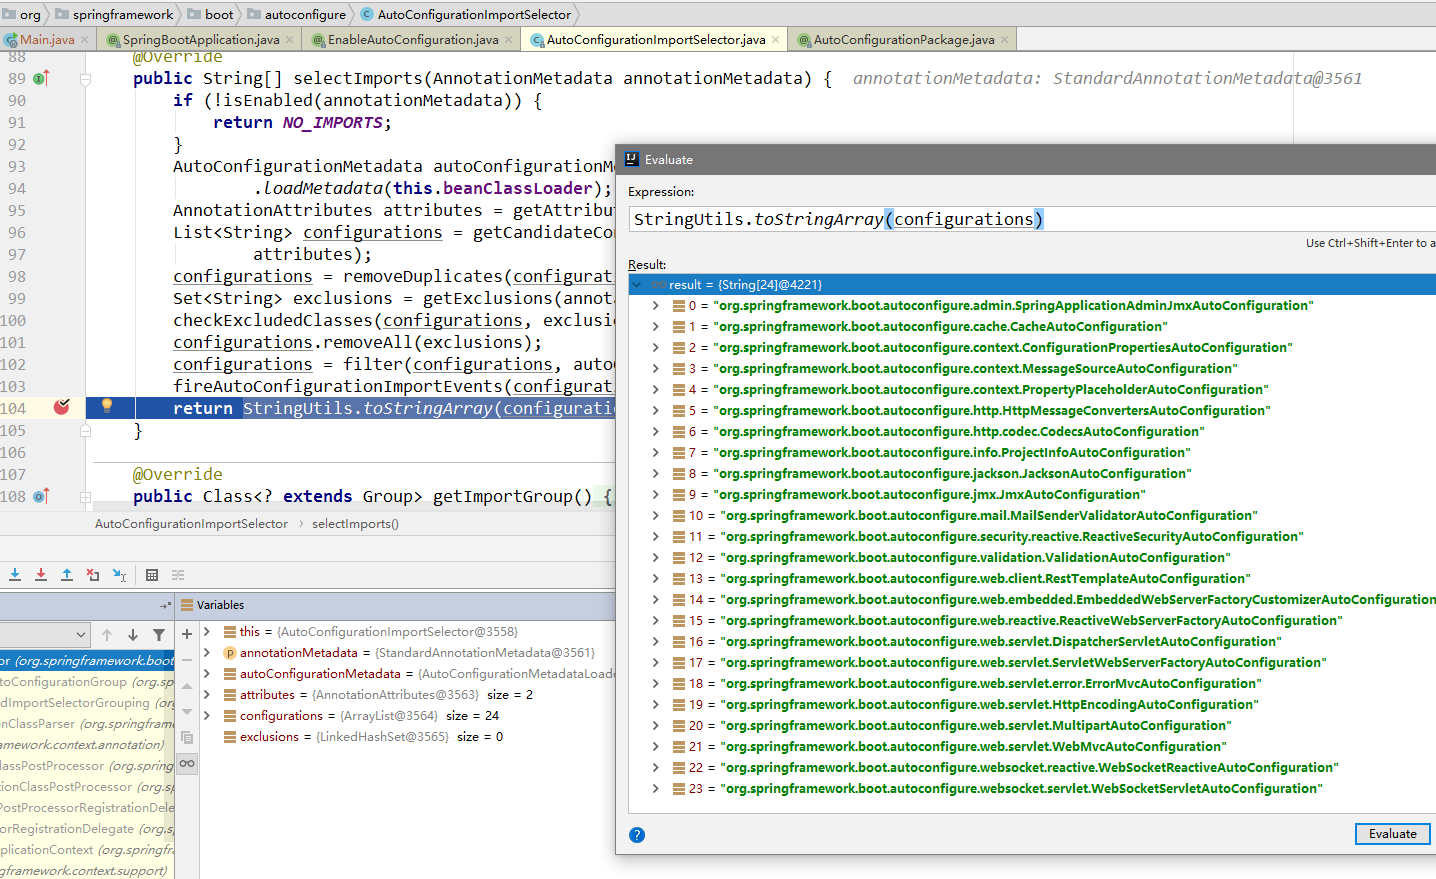Close the AutoConfigurationImportSelector.java tab
Viewport: 1436px width, 879px height.
click(x=776, y=40)
